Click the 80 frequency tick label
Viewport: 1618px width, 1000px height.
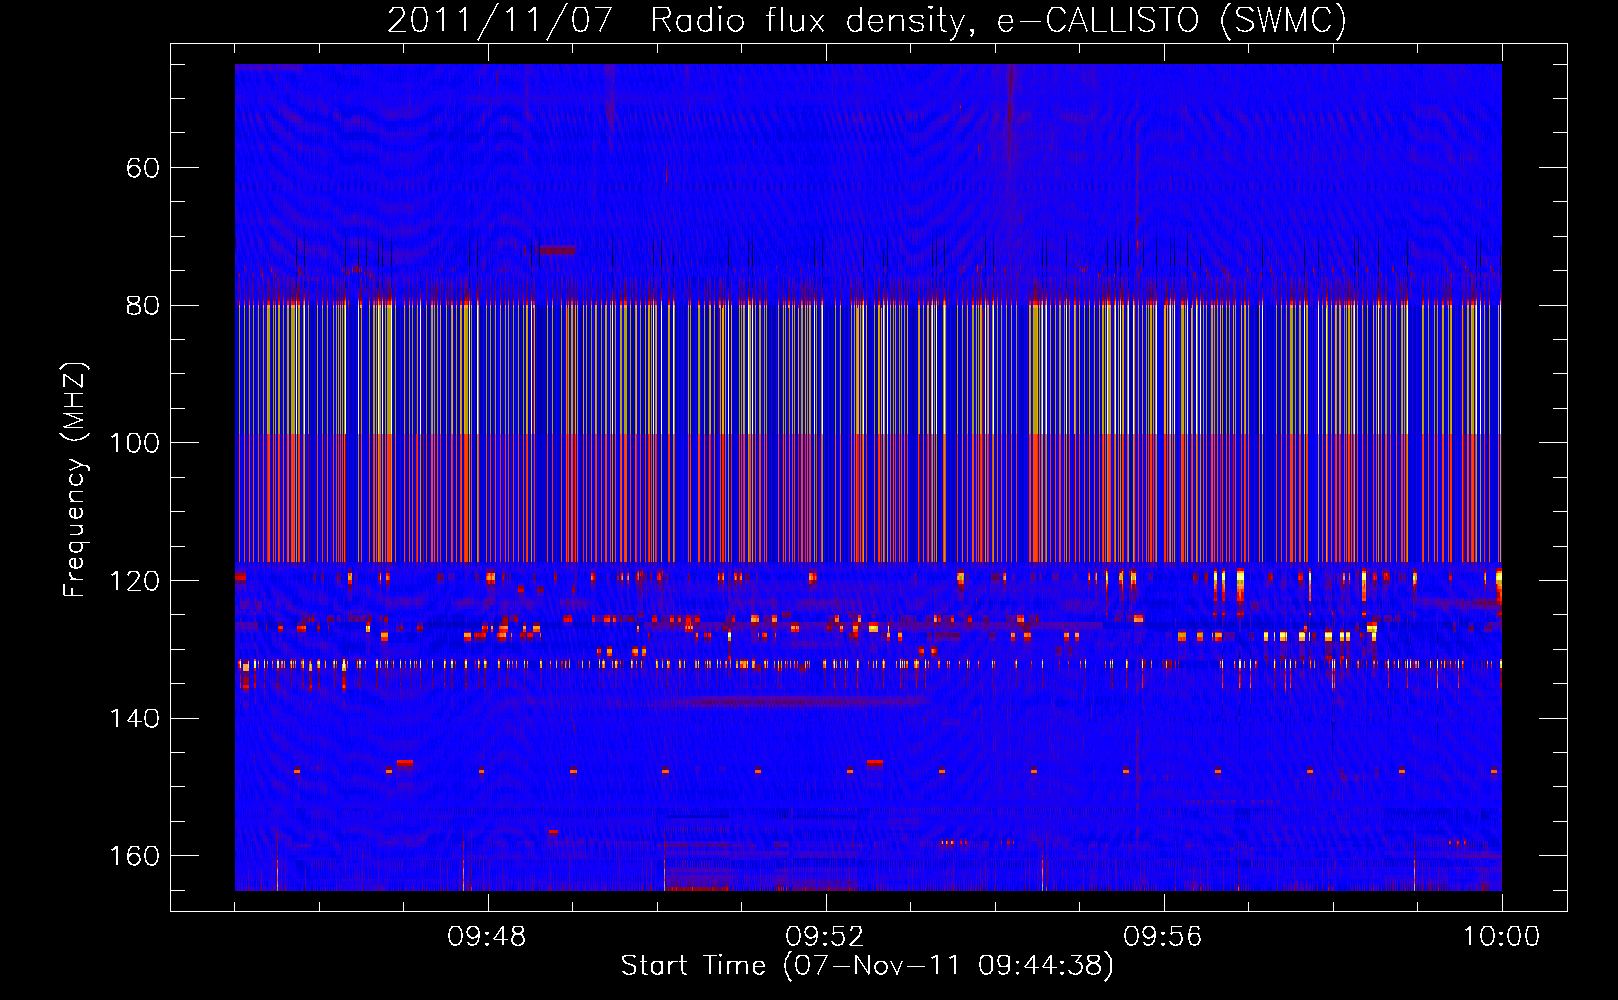(143, 305)
